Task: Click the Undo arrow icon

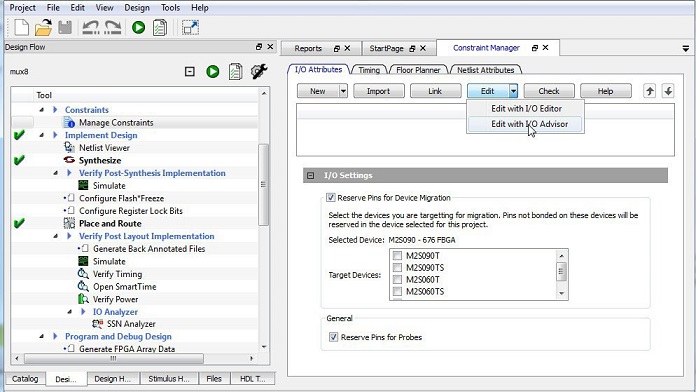Action: pos(91,28)
